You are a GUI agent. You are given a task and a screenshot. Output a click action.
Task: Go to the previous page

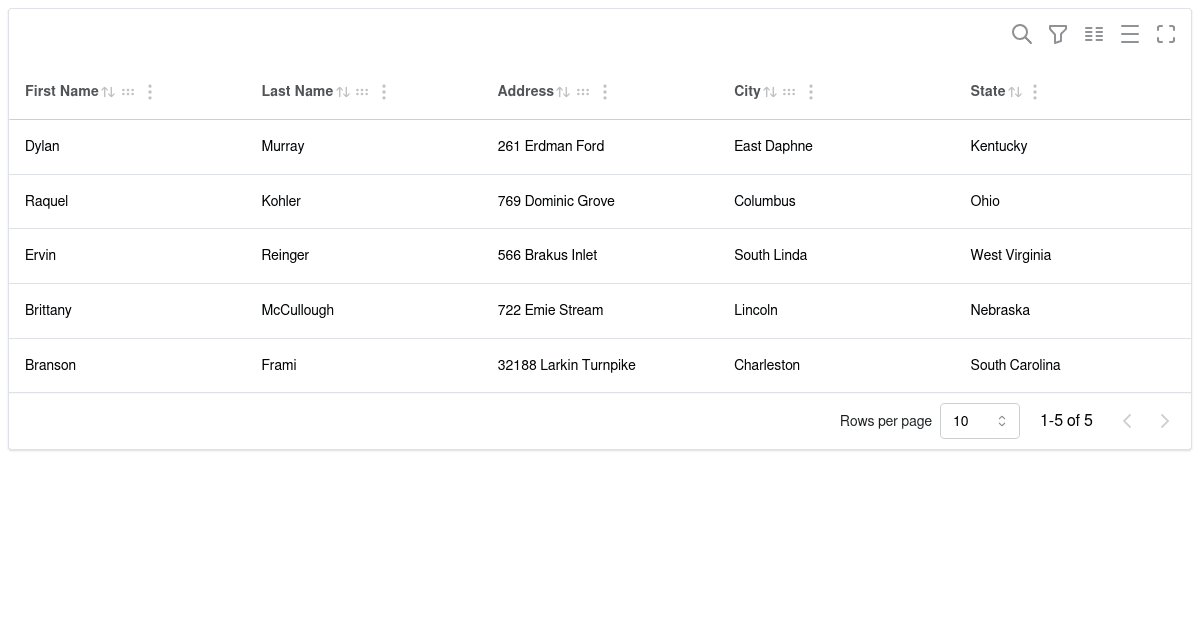pos(1127,421)
